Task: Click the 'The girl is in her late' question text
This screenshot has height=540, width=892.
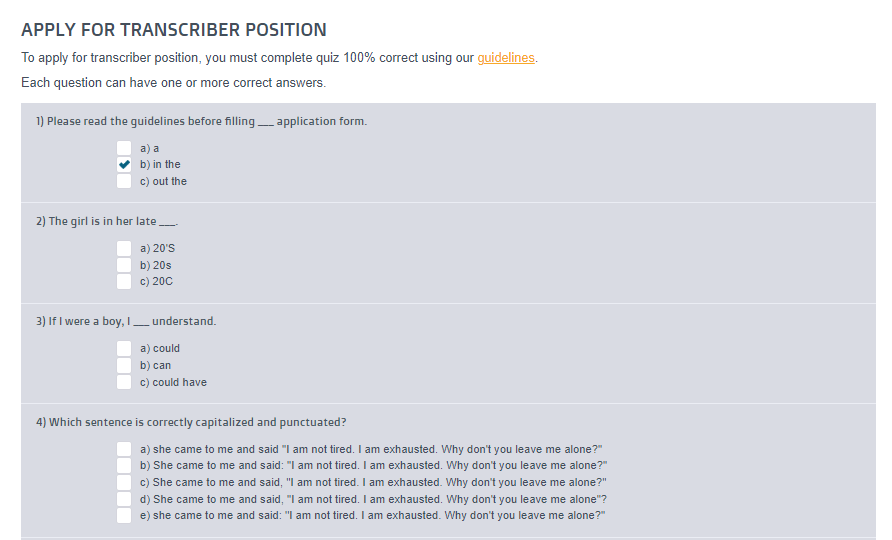Action: click(106, 221)
